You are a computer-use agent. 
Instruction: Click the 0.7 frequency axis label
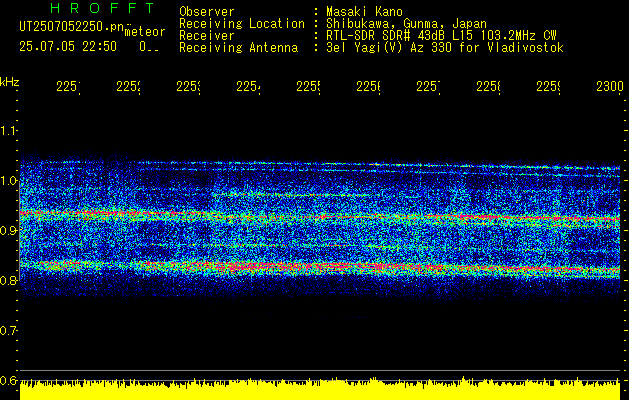point(8,331)
